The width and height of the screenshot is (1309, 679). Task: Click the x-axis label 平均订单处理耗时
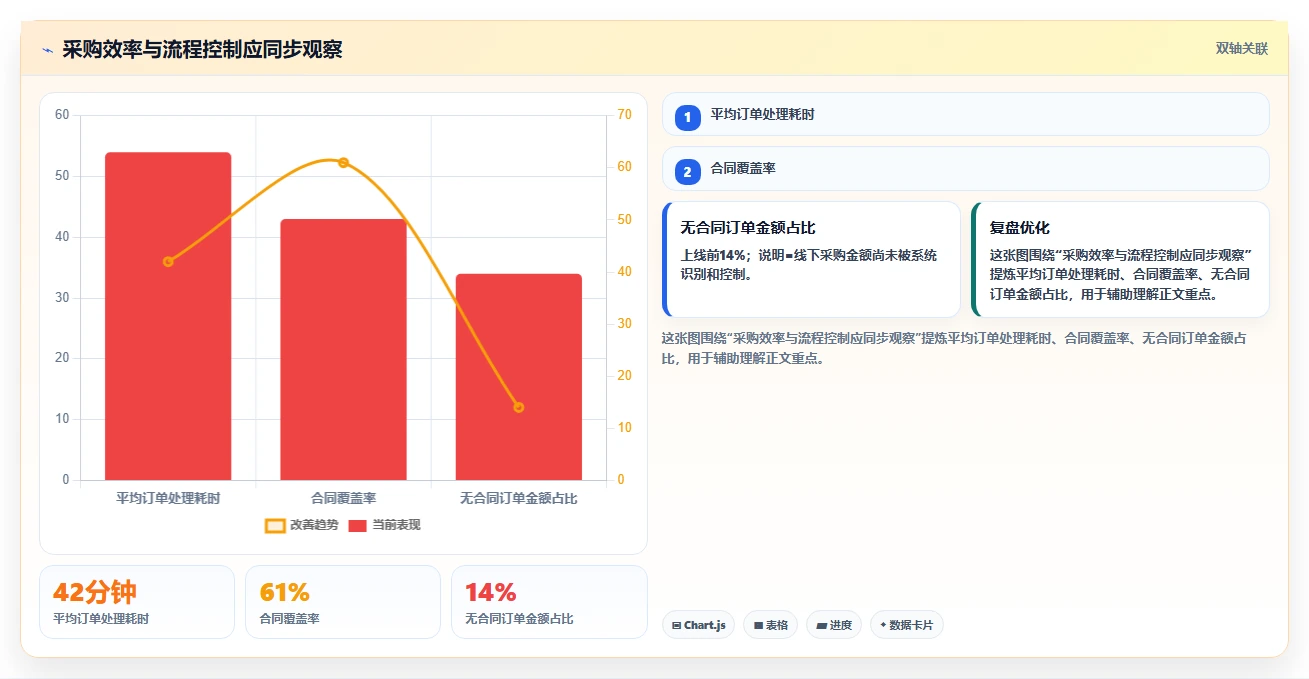pyautogui.click(x=168, y=498)
